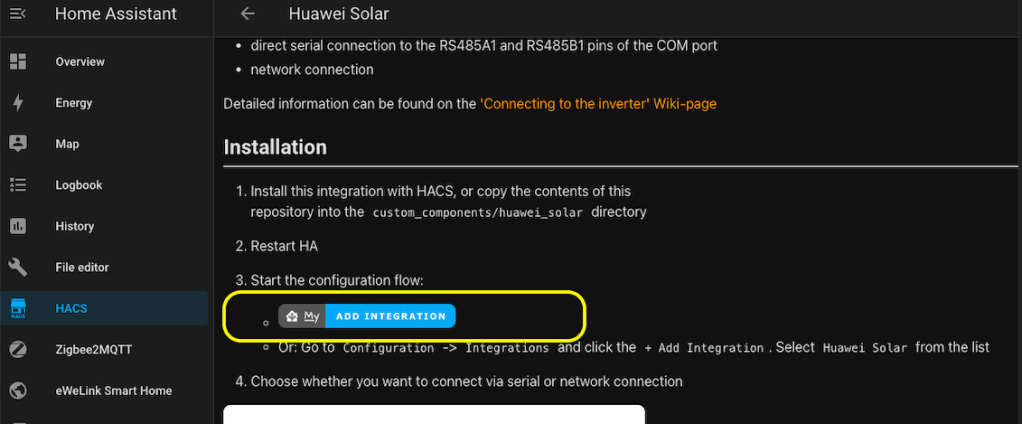
Task: Click the Energy lightning bolt icon
Action: (17, 103)
